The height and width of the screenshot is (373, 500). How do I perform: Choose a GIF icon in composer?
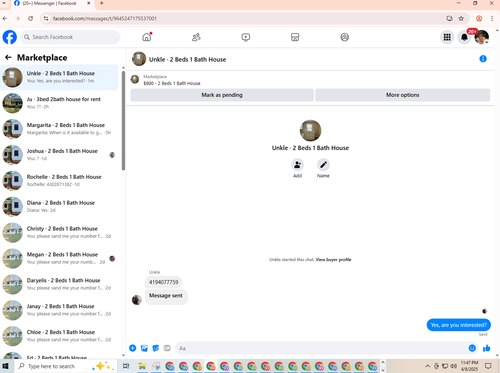[167, 348]
